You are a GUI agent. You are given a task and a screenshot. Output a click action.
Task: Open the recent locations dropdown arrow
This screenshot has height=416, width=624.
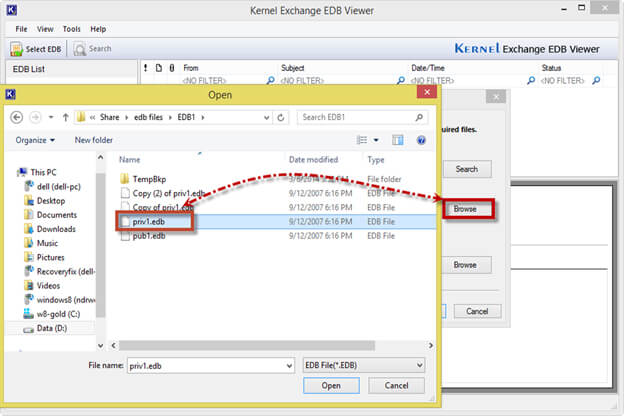(x=51, y=117)
